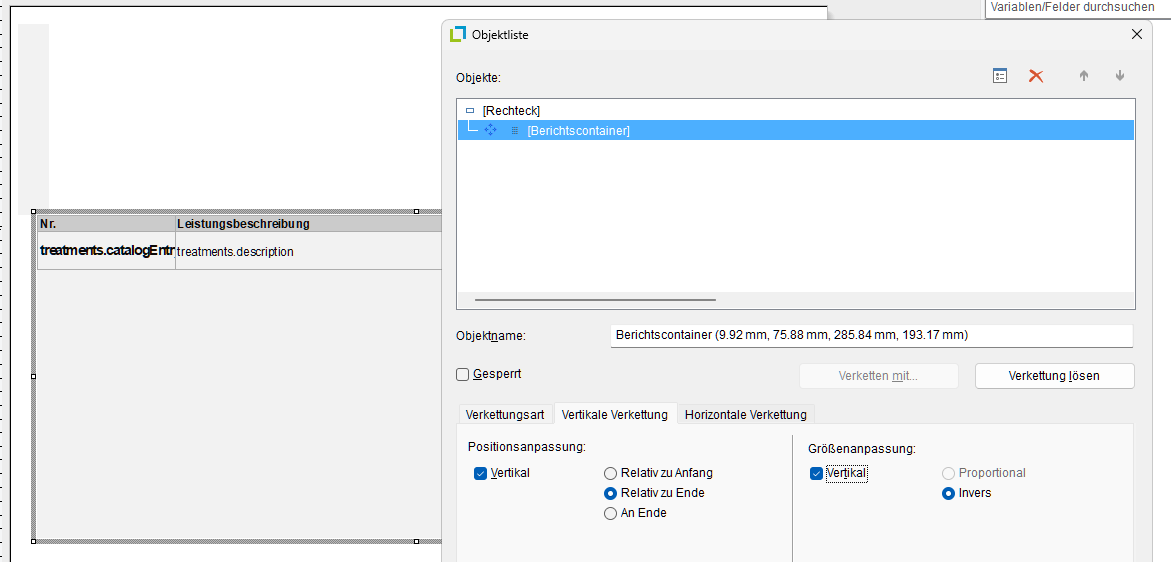Switch to the Verkettungsart tab
This screenshot has height=562, width=1171.
point(505,414)
